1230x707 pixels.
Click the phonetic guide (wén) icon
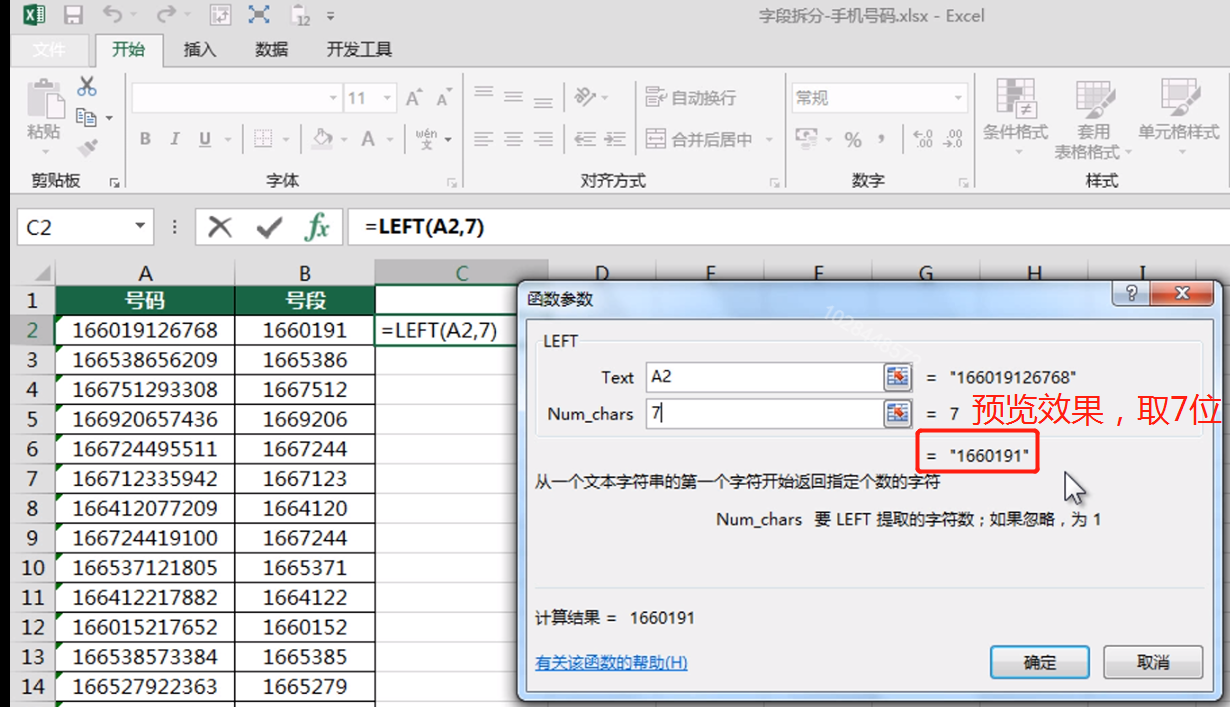click(x=426, y=139)
